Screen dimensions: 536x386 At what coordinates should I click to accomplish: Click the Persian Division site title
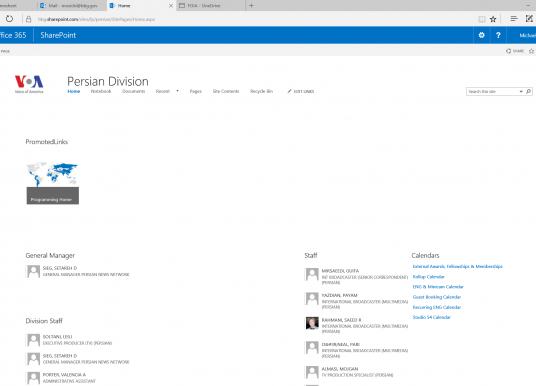point(108,81)
